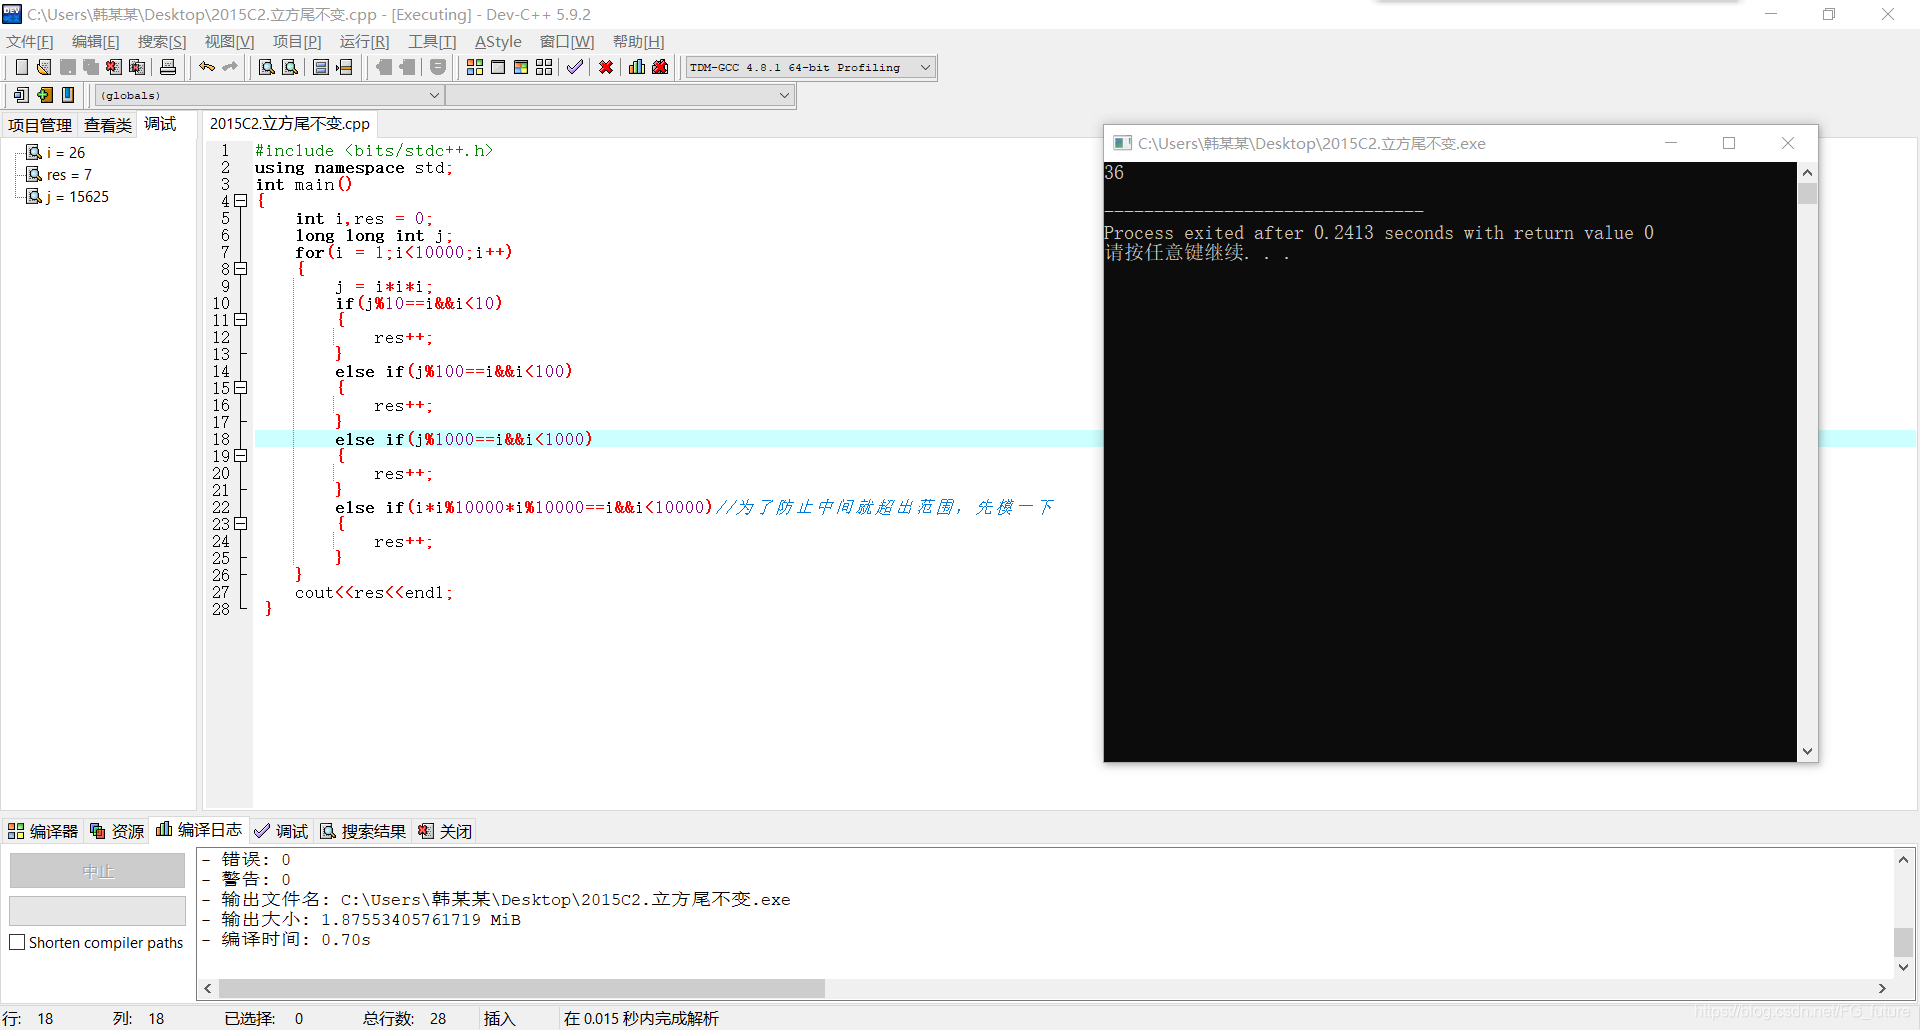The image size is (1920, 1030).
Task: Collapse the code block fold at line 23
Action: coord(241,524)
